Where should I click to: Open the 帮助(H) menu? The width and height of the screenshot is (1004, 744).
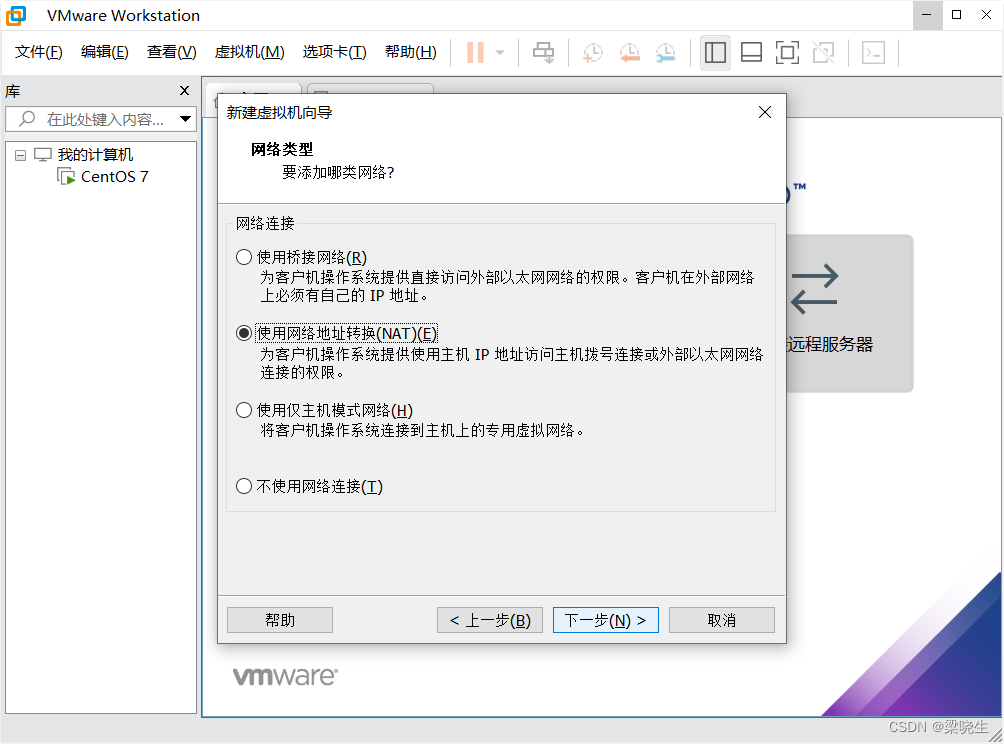(x=410, y=52)
